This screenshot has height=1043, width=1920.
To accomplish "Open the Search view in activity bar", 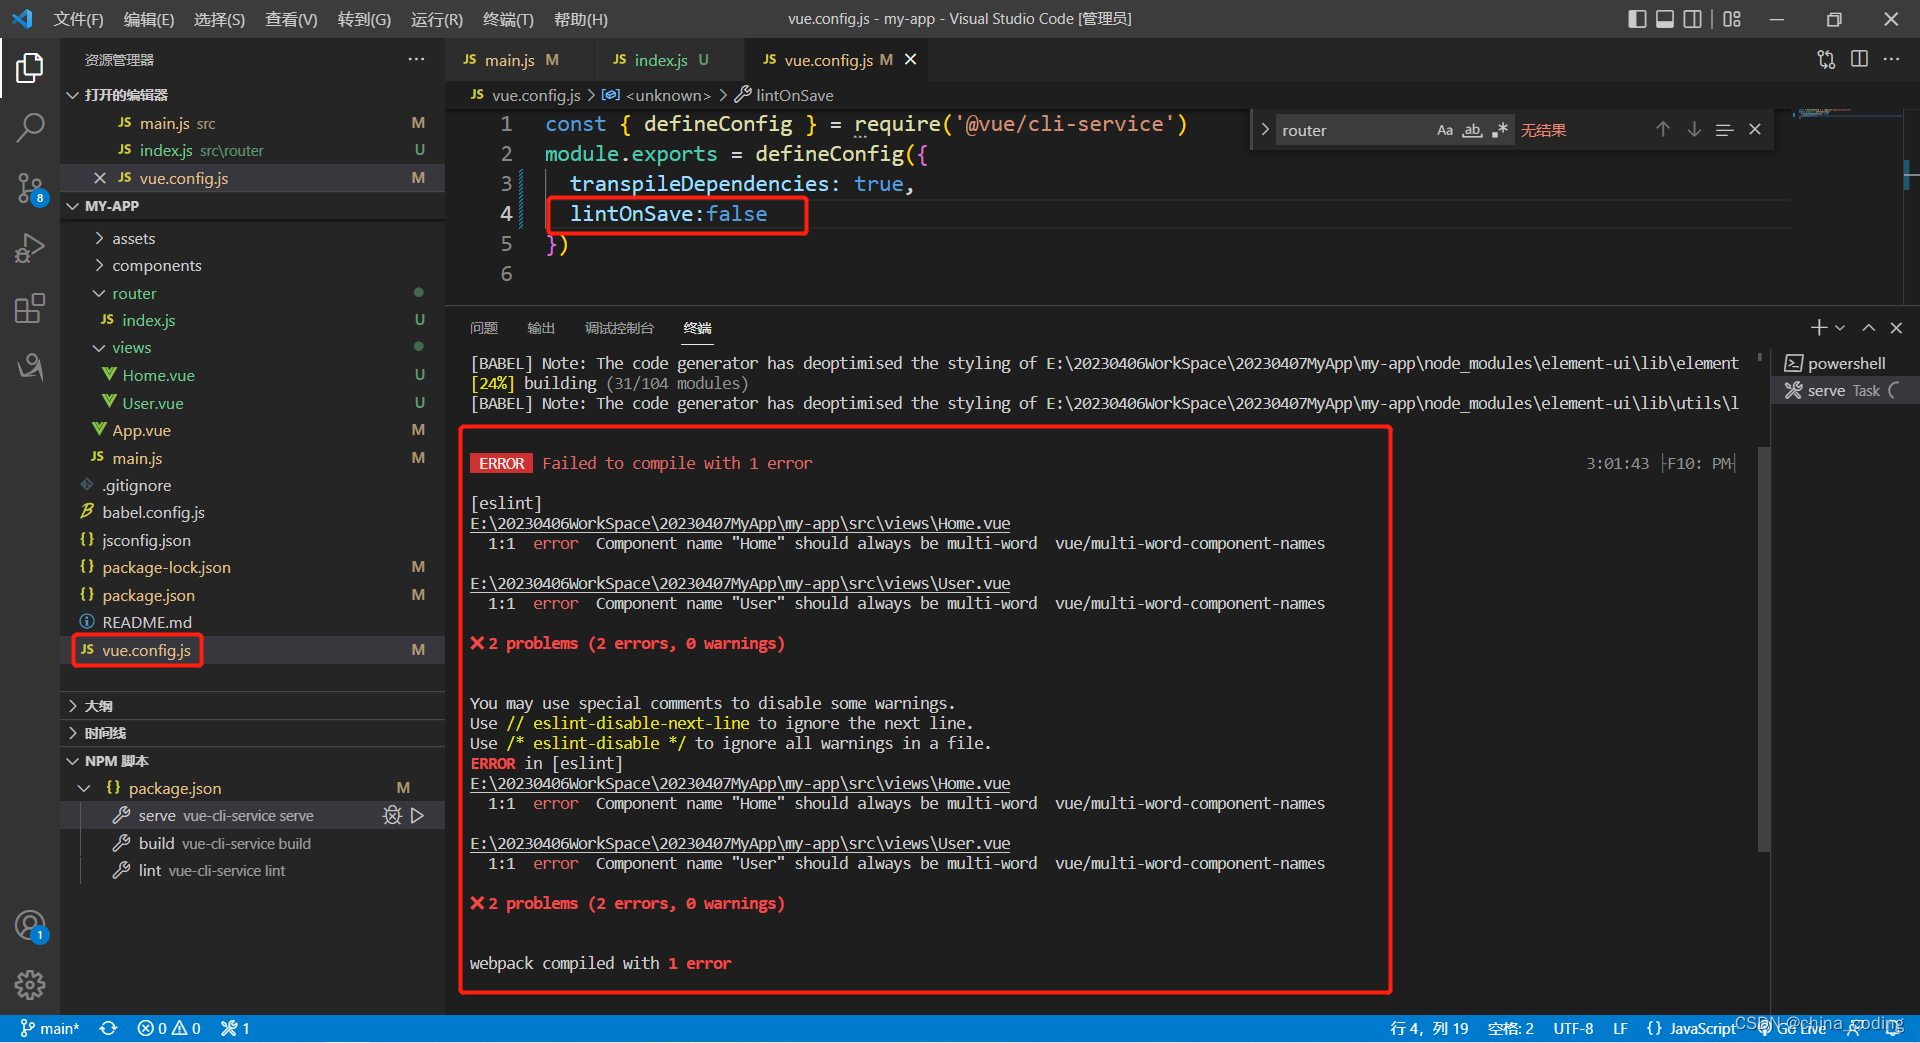I will coord(30,127).
